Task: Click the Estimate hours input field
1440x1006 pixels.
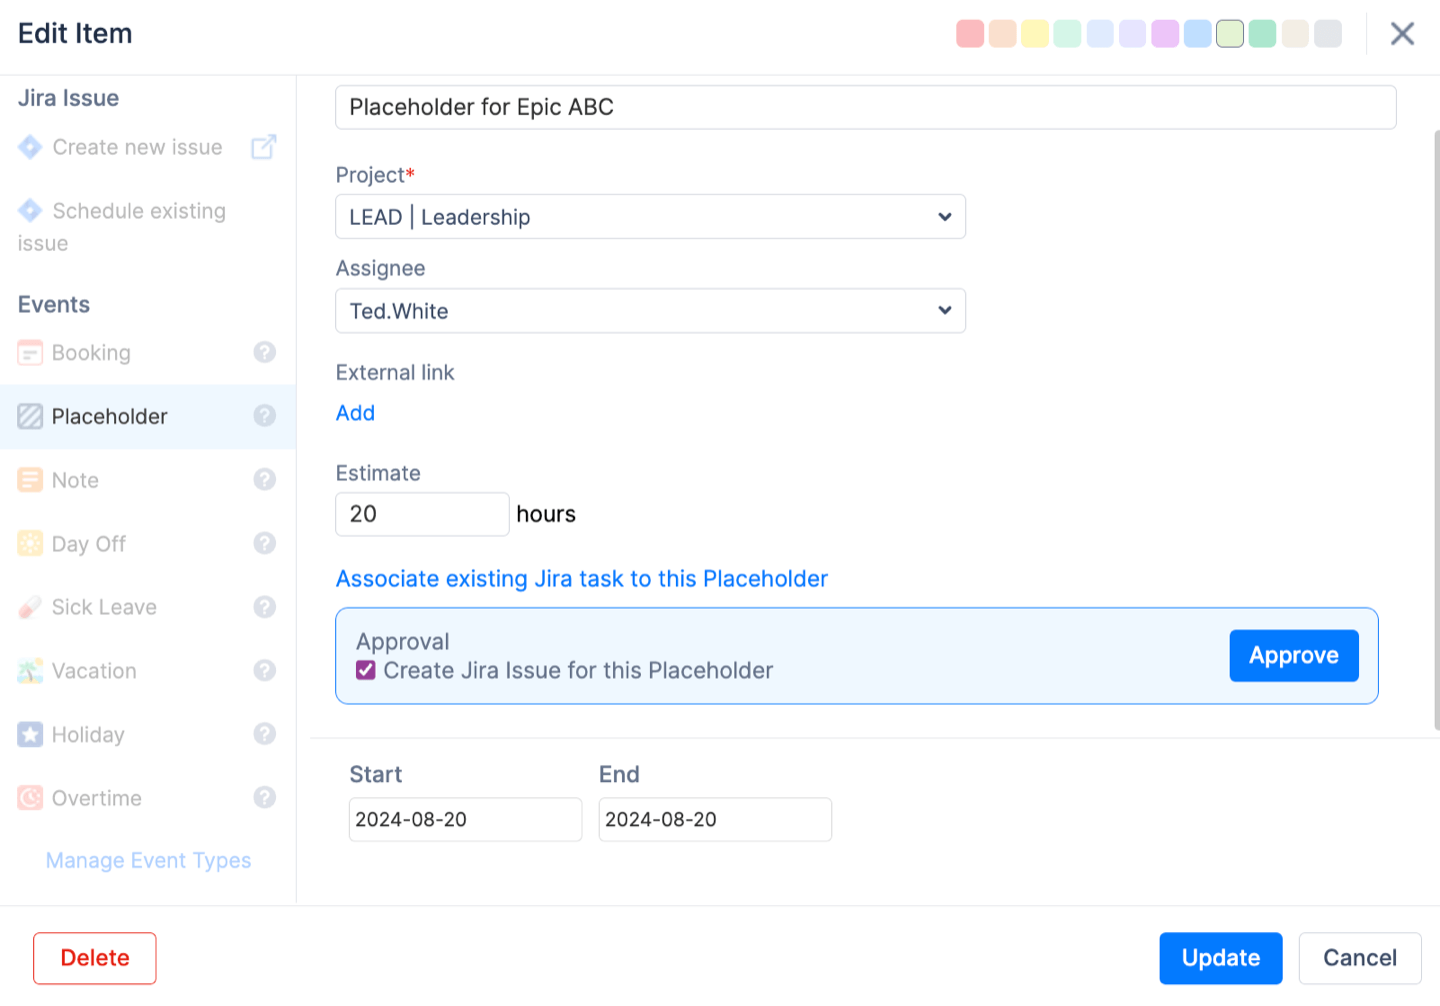Action: click(421, 514)
